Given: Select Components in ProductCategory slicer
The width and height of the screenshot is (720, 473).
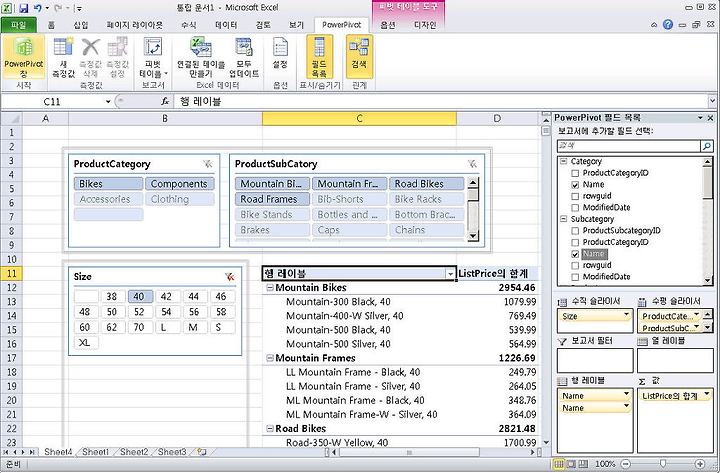Looking at the screenshot, I should pyautogui.click(x=180, y=184).
